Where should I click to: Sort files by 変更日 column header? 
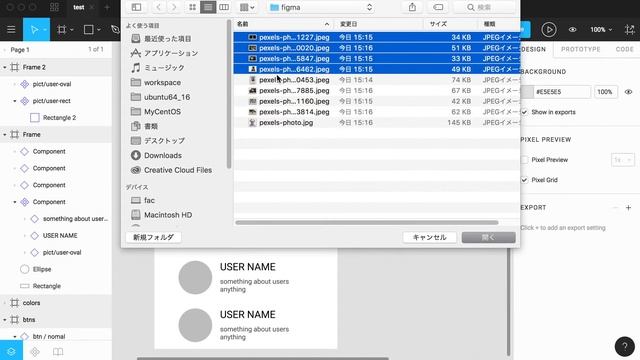(379, 24)
